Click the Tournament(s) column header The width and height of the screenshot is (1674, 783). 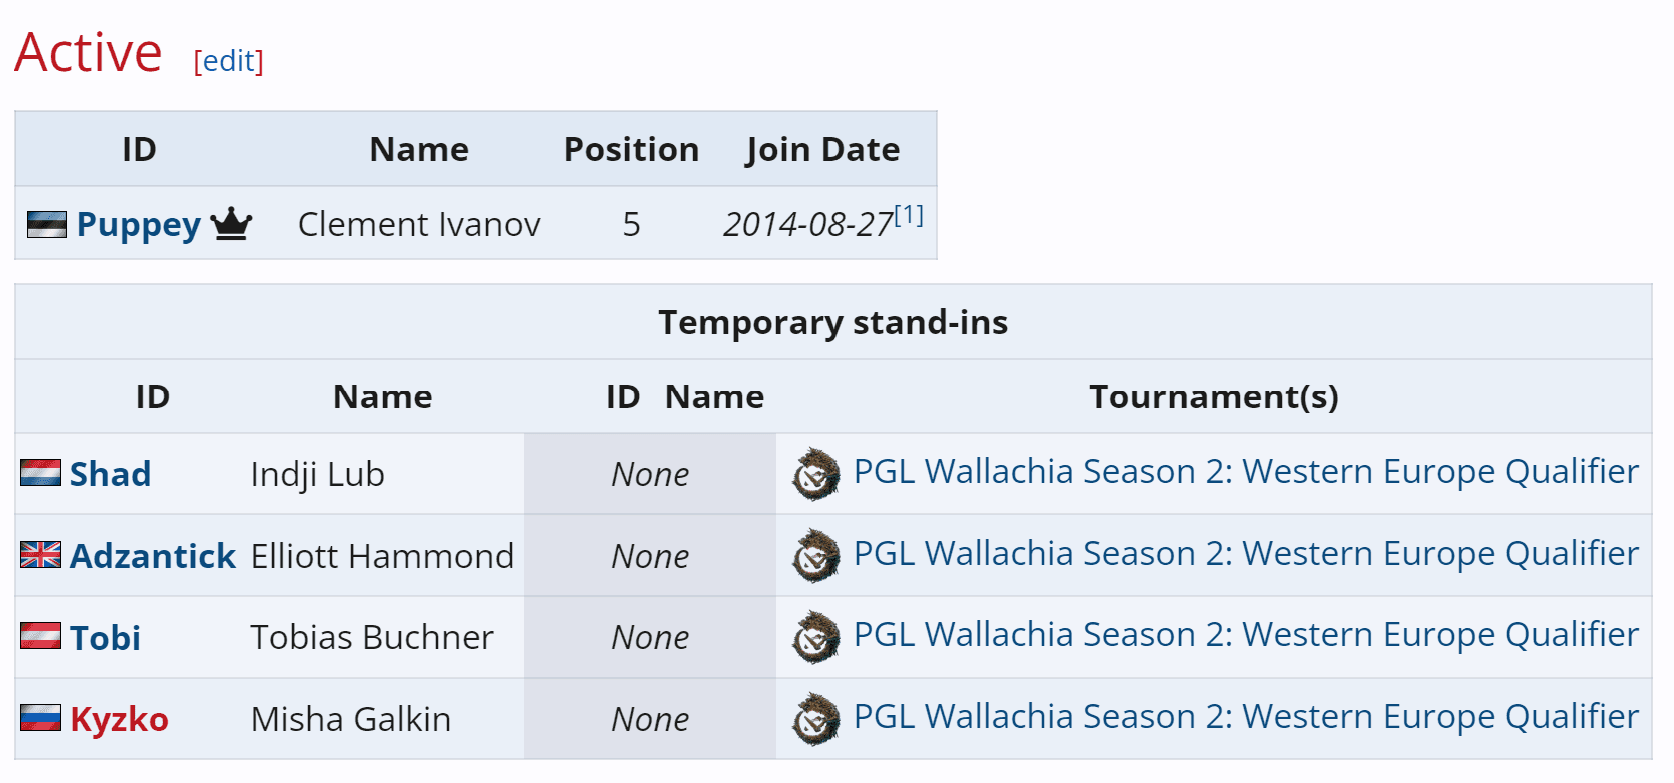point(1213,396)
